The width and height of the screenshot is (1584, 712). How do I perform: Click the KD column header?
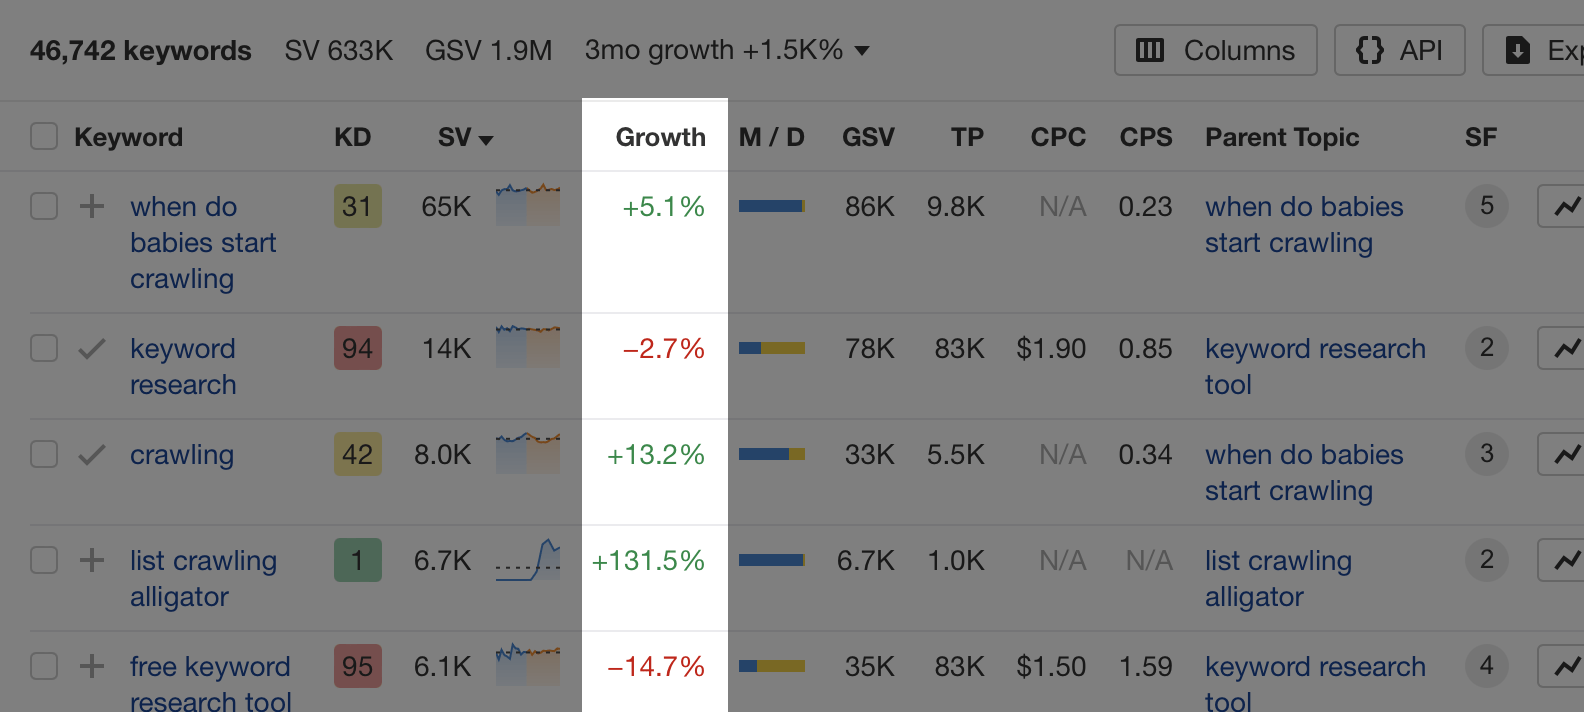[352, 137]
